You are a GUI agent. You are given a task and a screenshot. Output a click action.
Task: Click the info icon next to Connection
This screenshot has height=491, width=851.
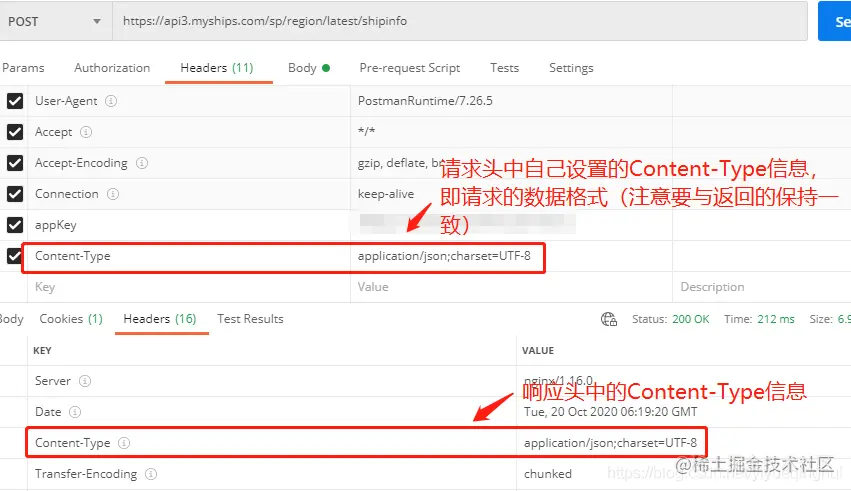[x=112, y=194]
